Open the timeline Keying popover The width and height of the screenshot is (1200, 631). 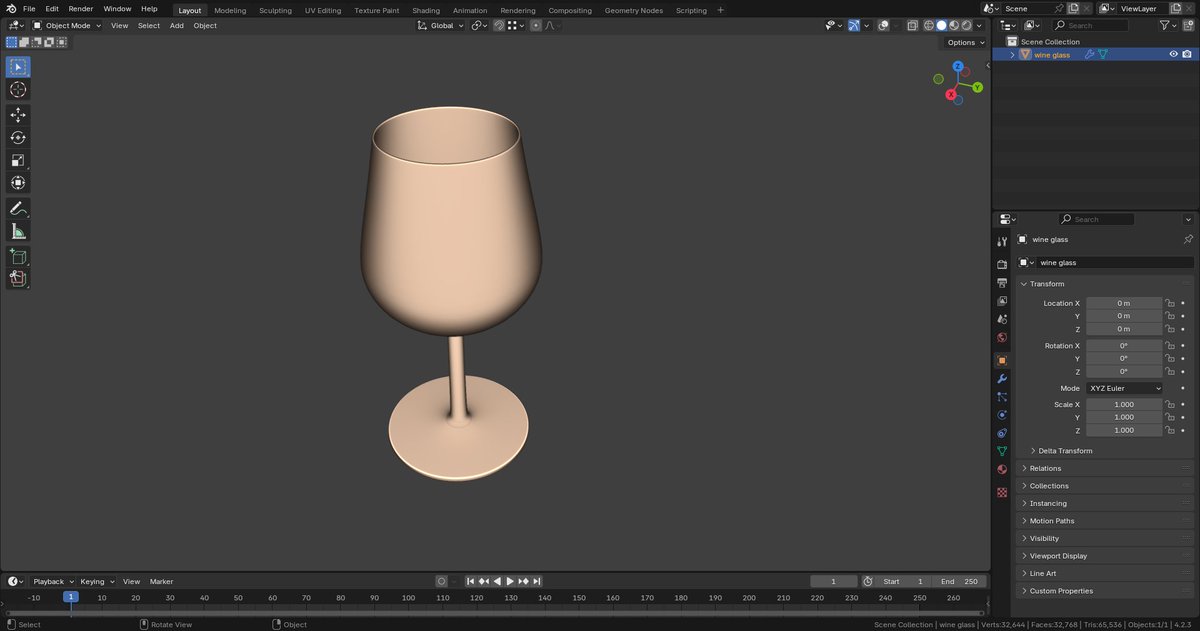(96, 581)
